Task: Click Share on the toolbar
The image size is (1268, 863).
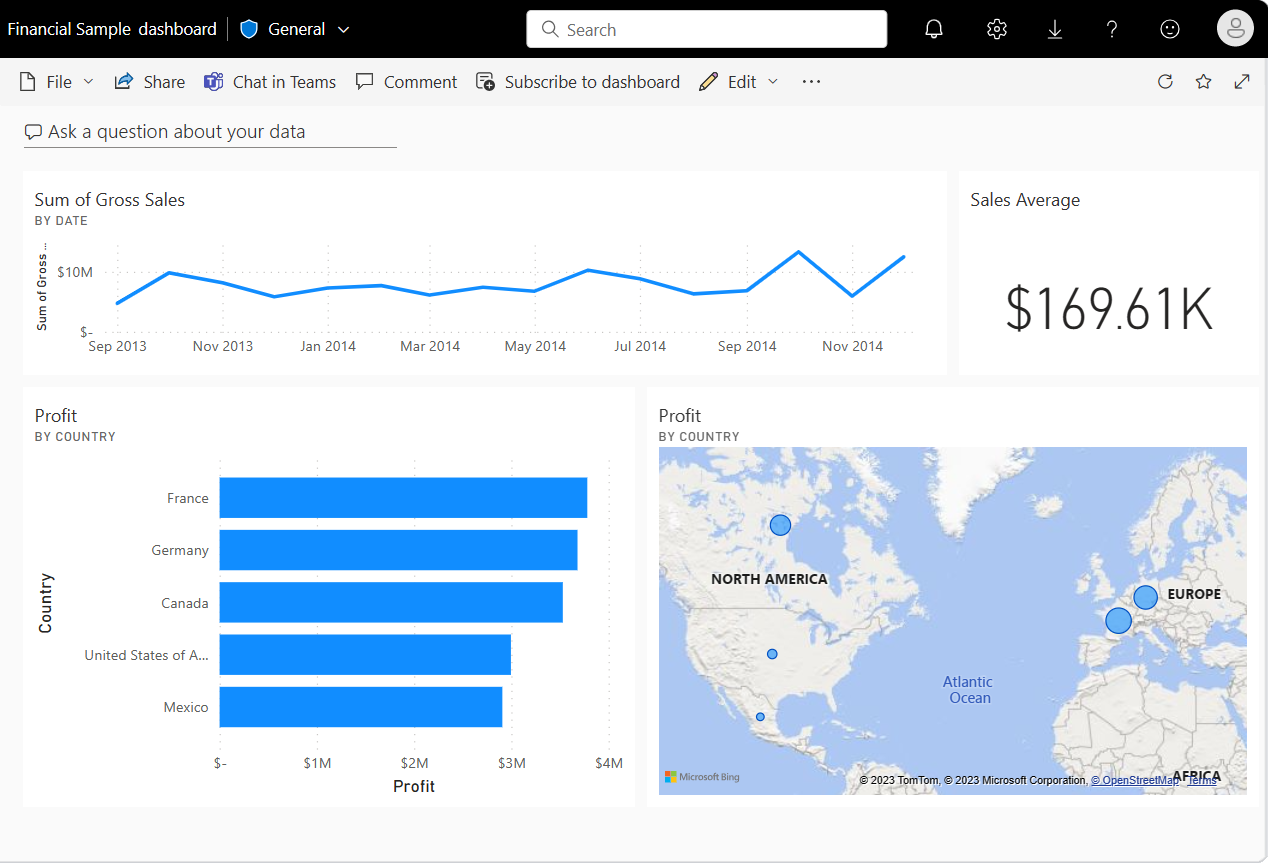Action: pyautogui.click(x=149, y=81)
